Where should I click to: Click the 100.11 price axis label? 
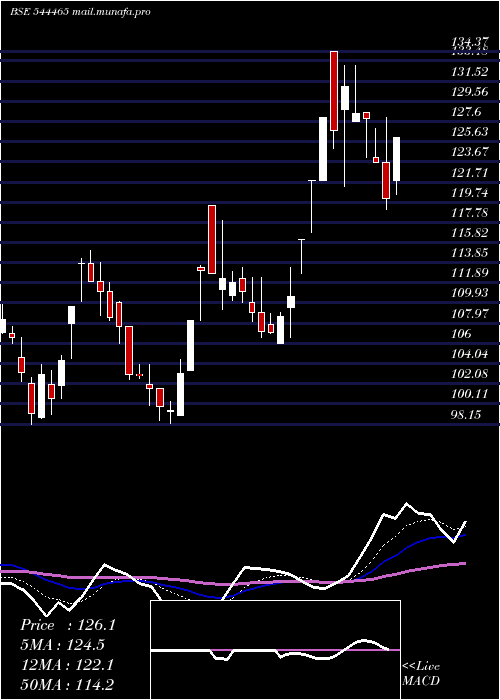click(x=469, y=394)
